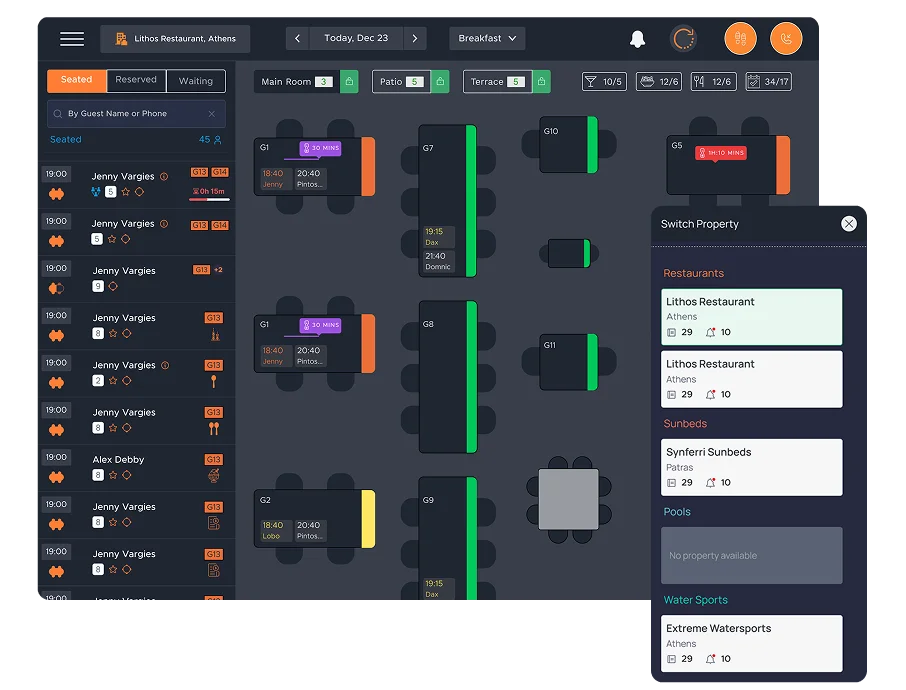The height and width of the screenshot is (690, 906).
Task: Focus the guest name or phone search
Action: (136, 114)
